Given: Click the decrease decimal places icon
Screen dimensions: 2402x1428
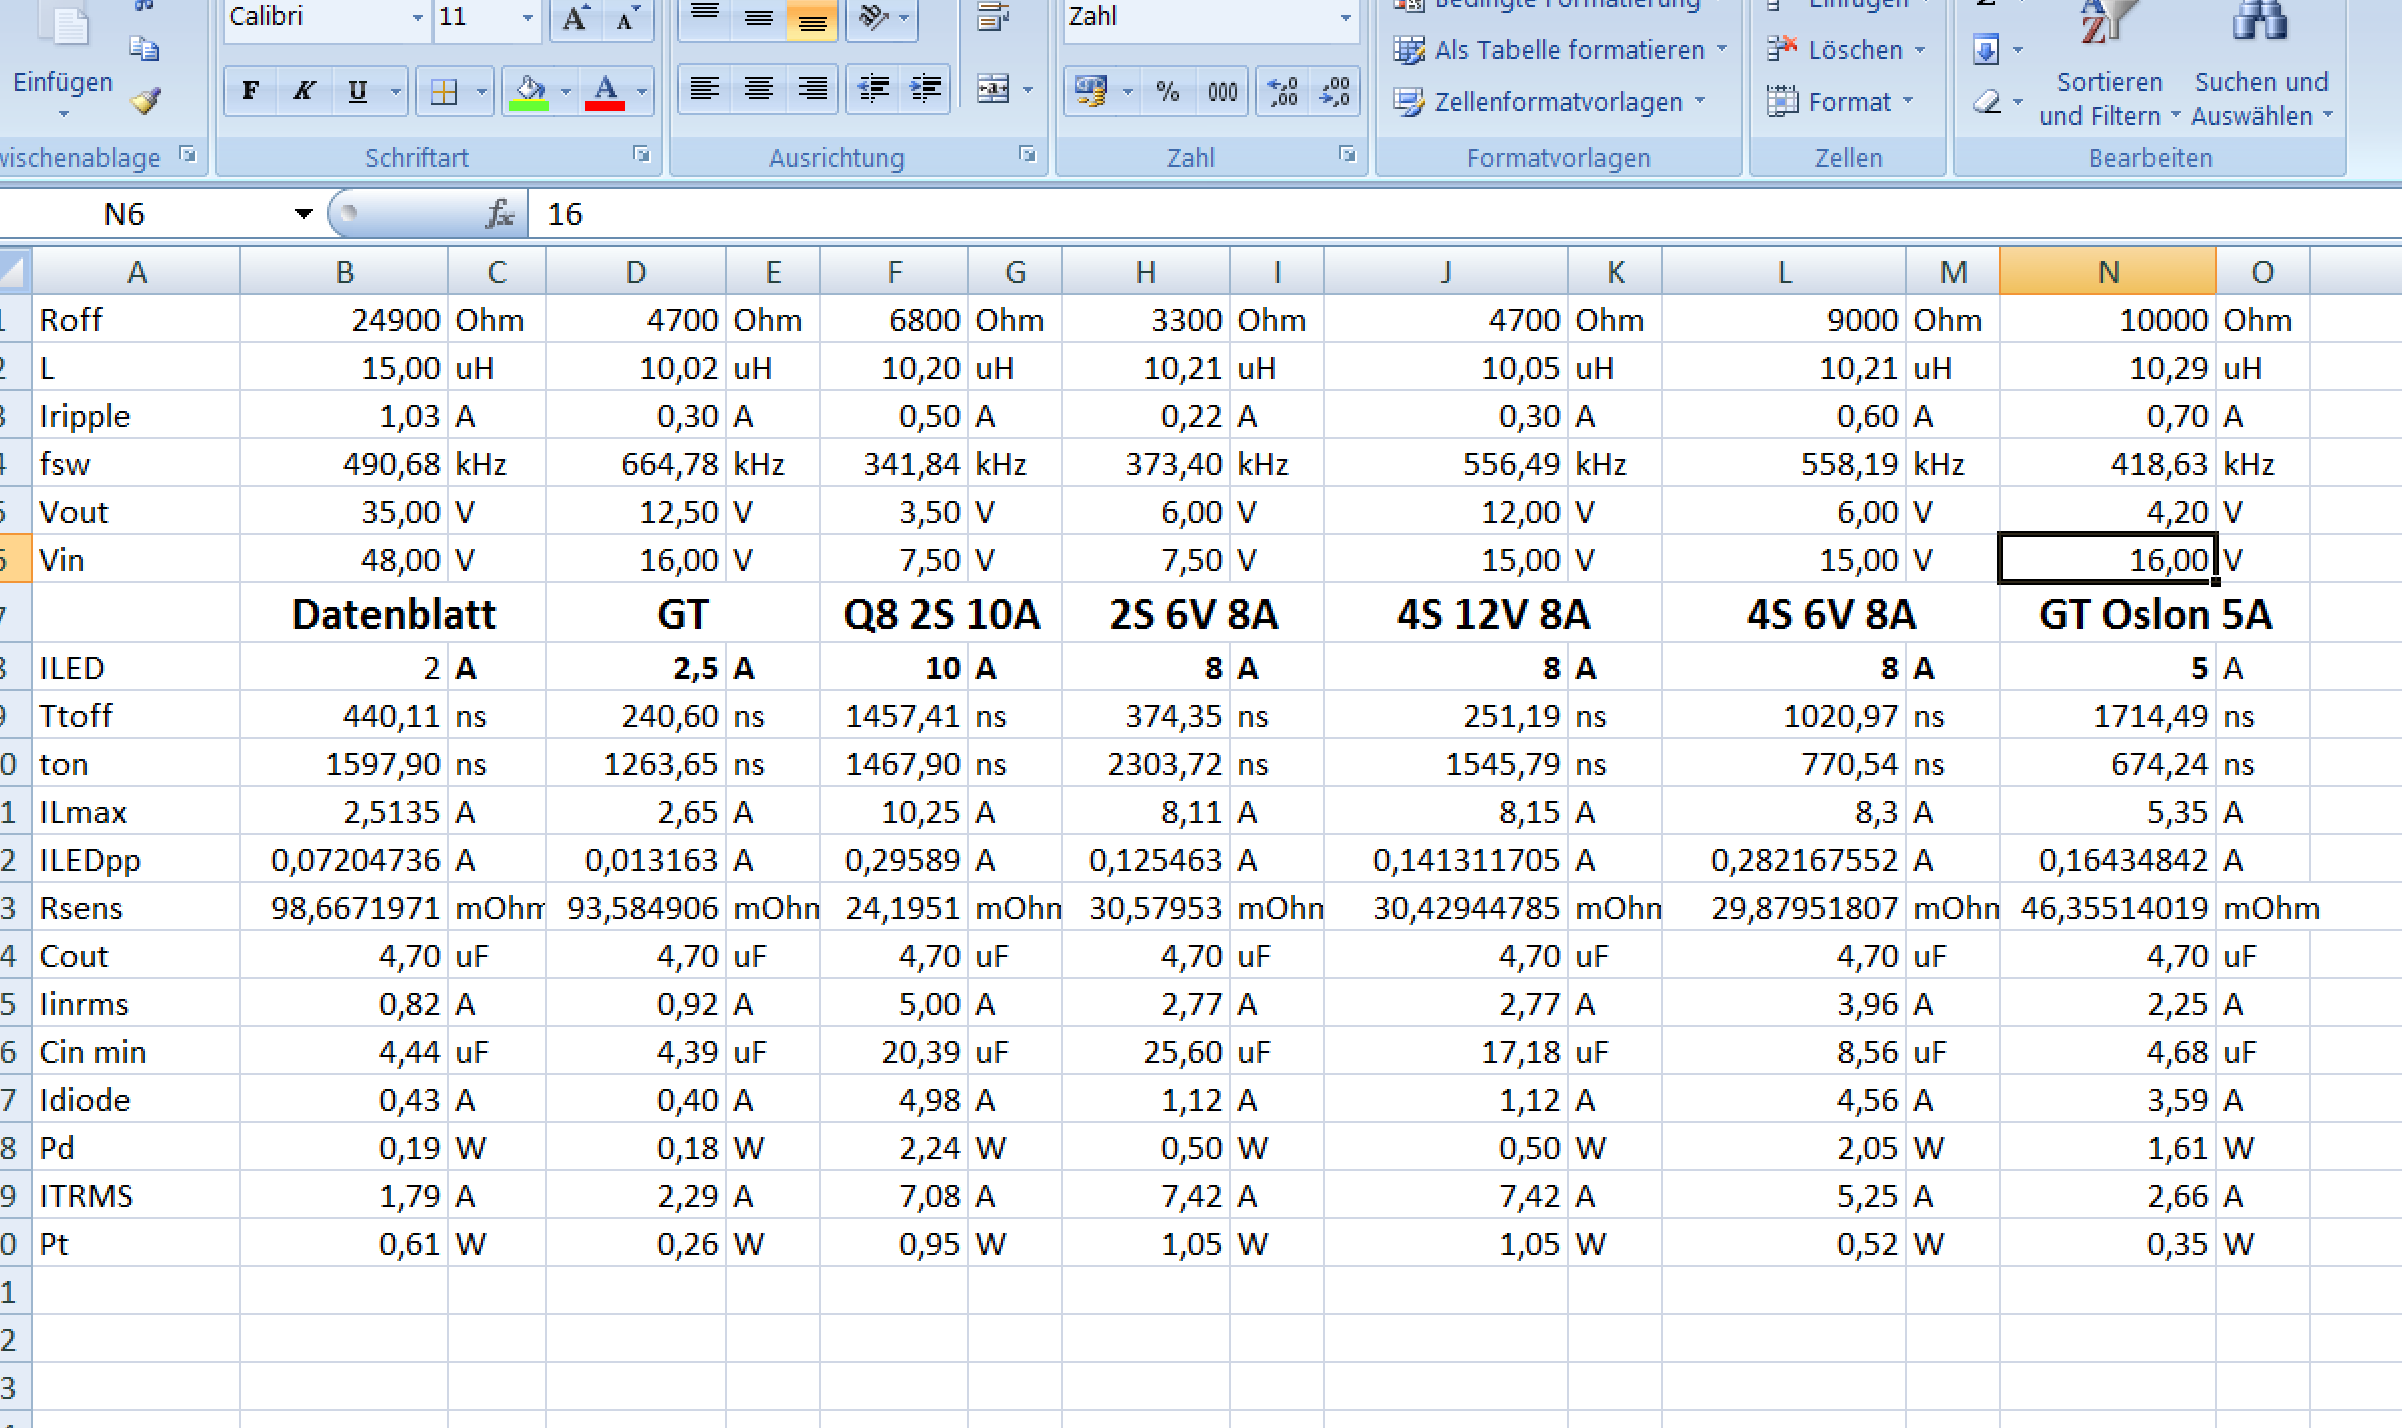Looking at the screenshot, I should [1335, 92].
